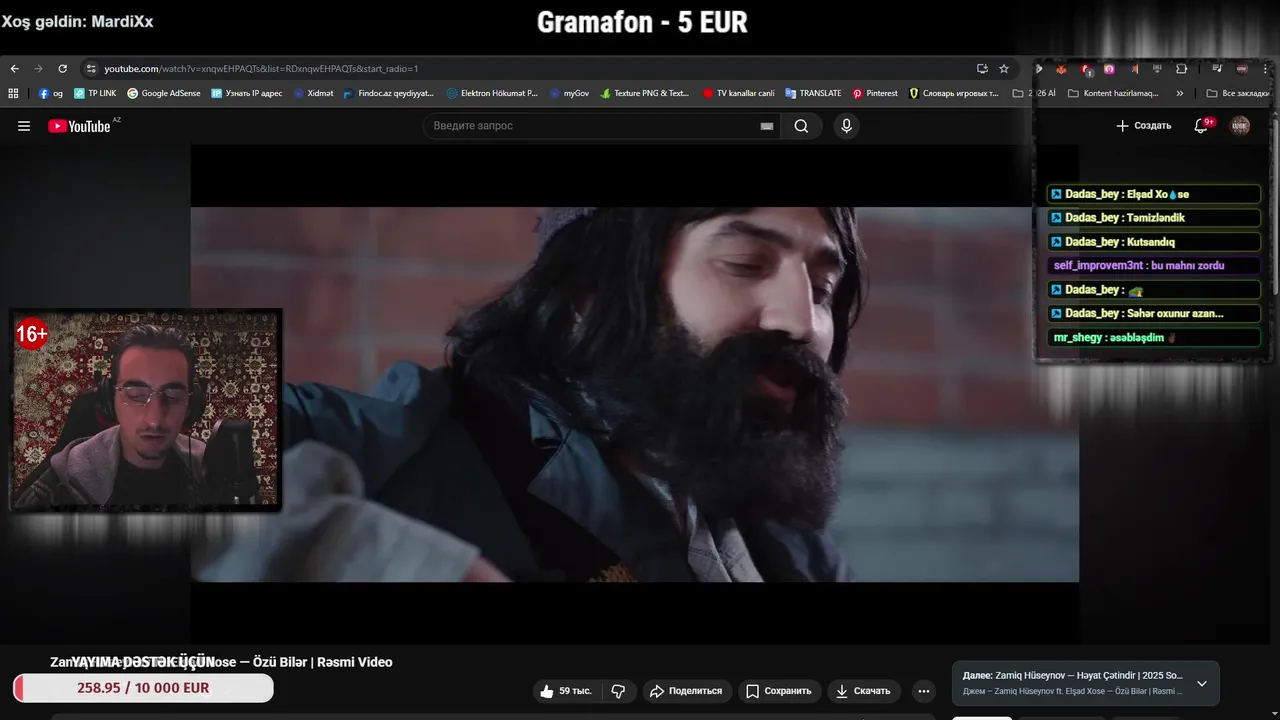Open the Elektron Hökumət bookmark

pos(492,93)
